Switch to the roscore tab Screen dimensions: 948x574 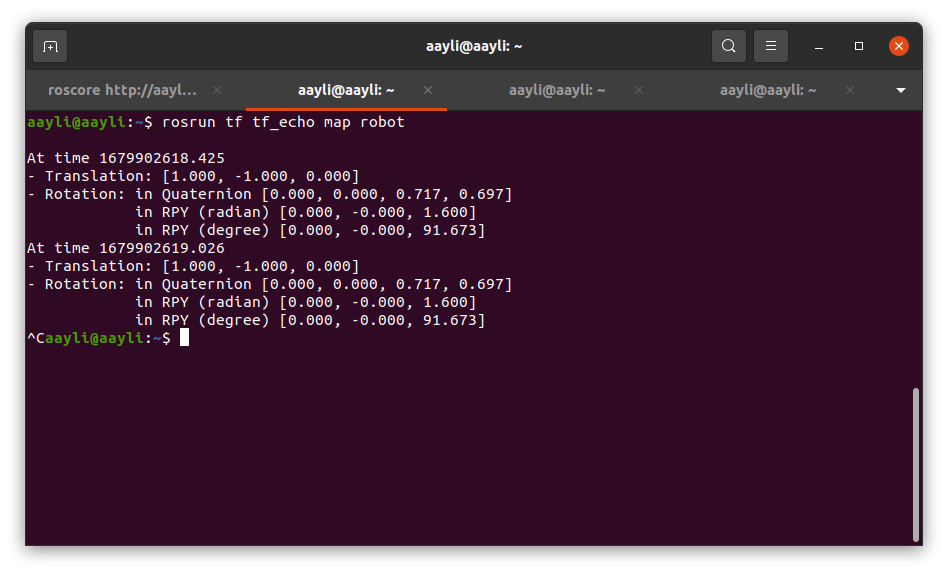(122, 90)
